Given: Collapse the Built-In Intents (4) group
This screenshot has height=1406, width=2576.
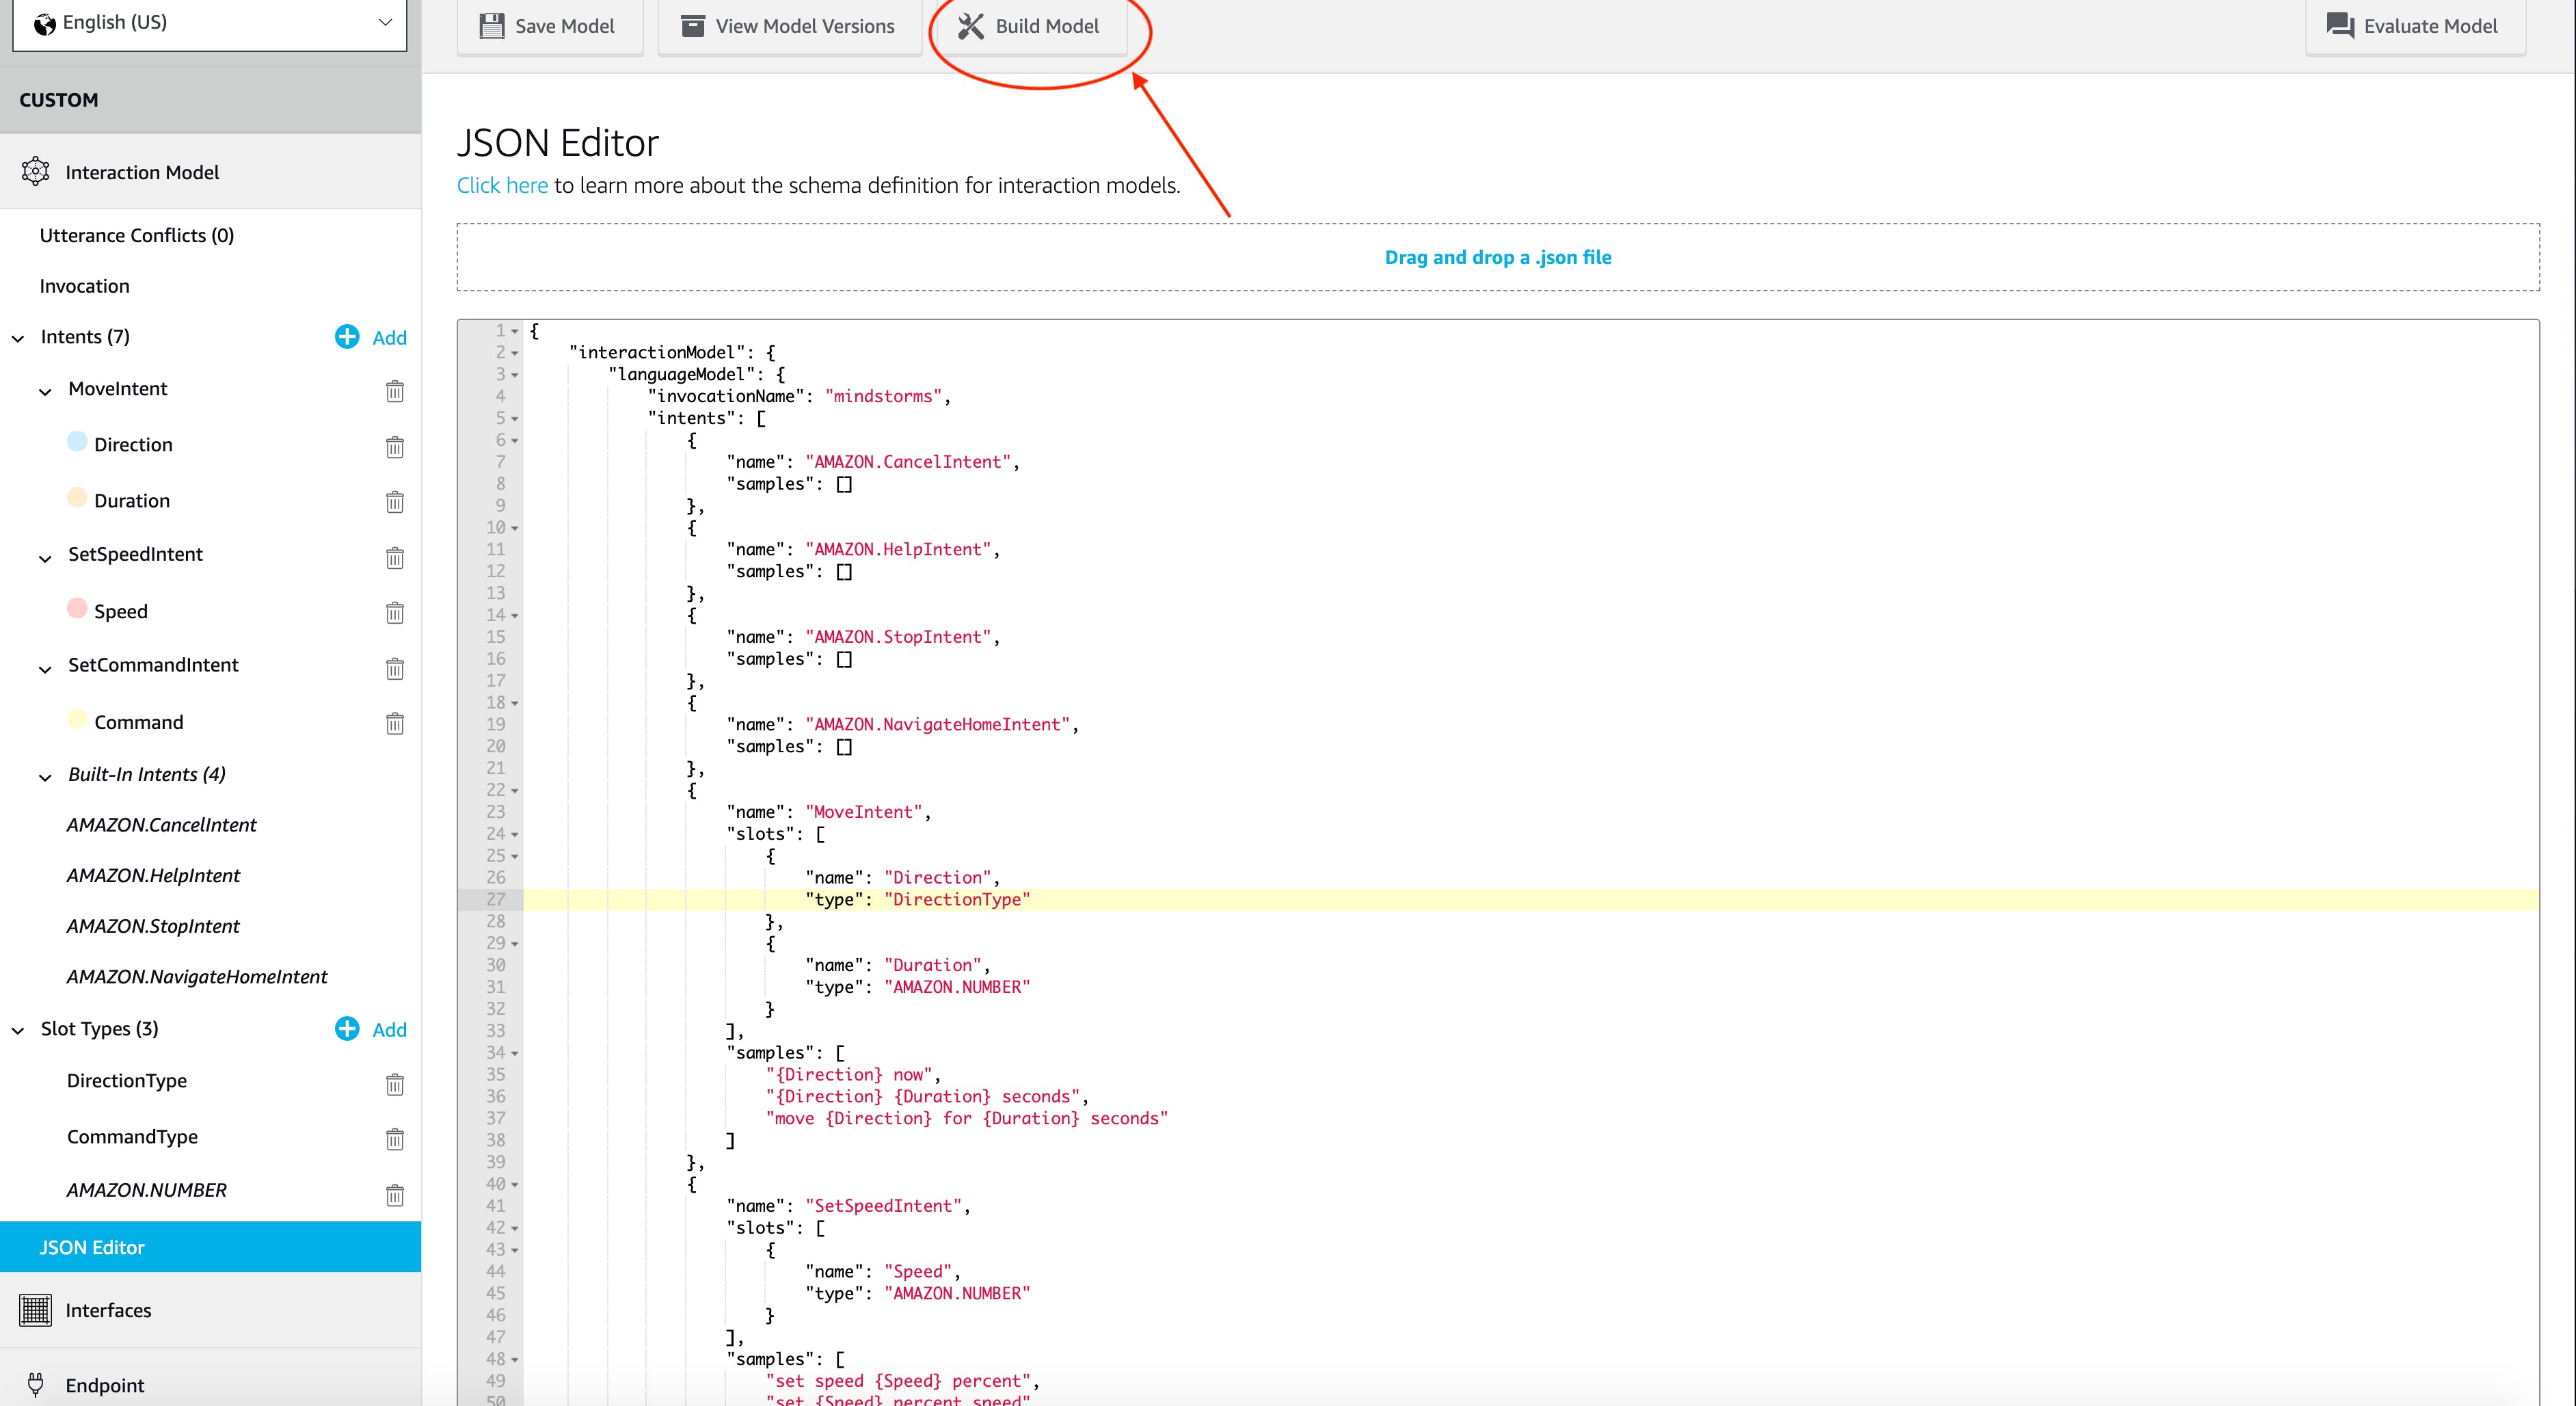Looking at the screenshot, I should (45, 777).
